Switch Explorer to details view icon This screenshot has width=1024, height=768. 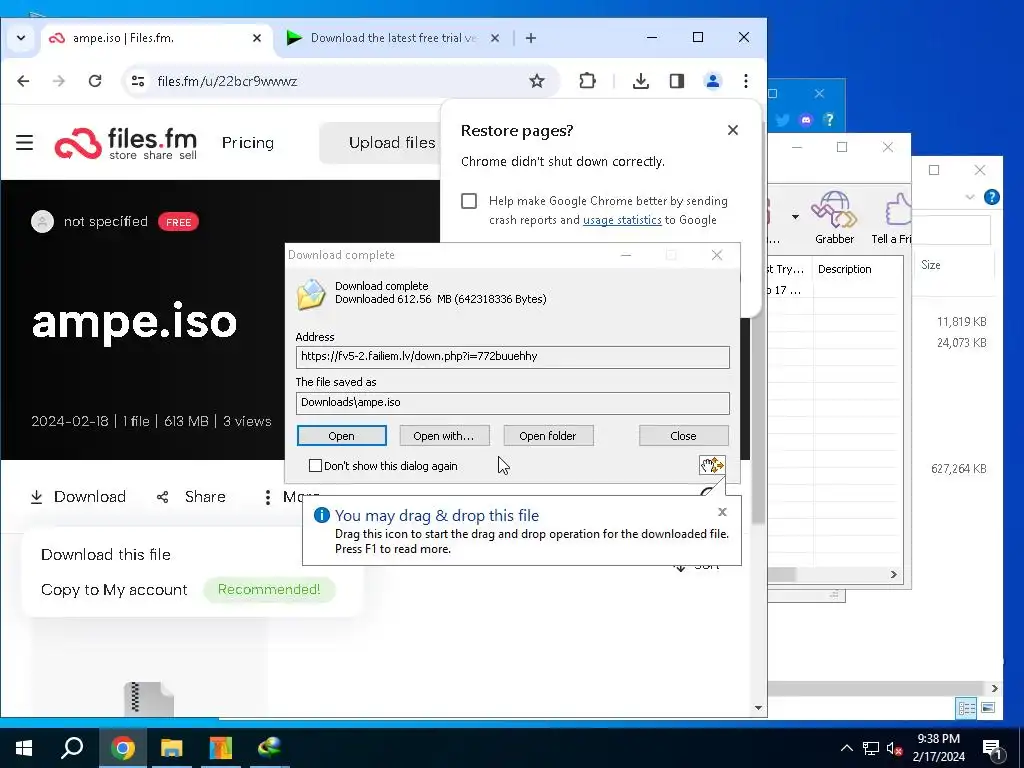tap(966, 708)
